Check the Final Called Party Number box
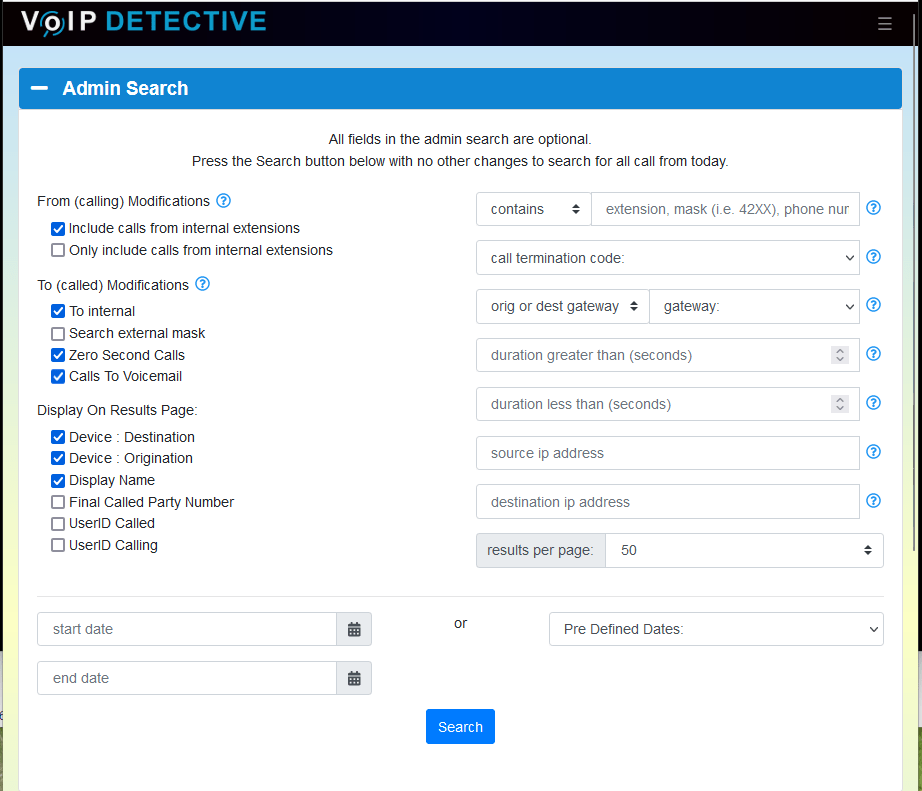The image size is (922, 791). pos(58,502)
